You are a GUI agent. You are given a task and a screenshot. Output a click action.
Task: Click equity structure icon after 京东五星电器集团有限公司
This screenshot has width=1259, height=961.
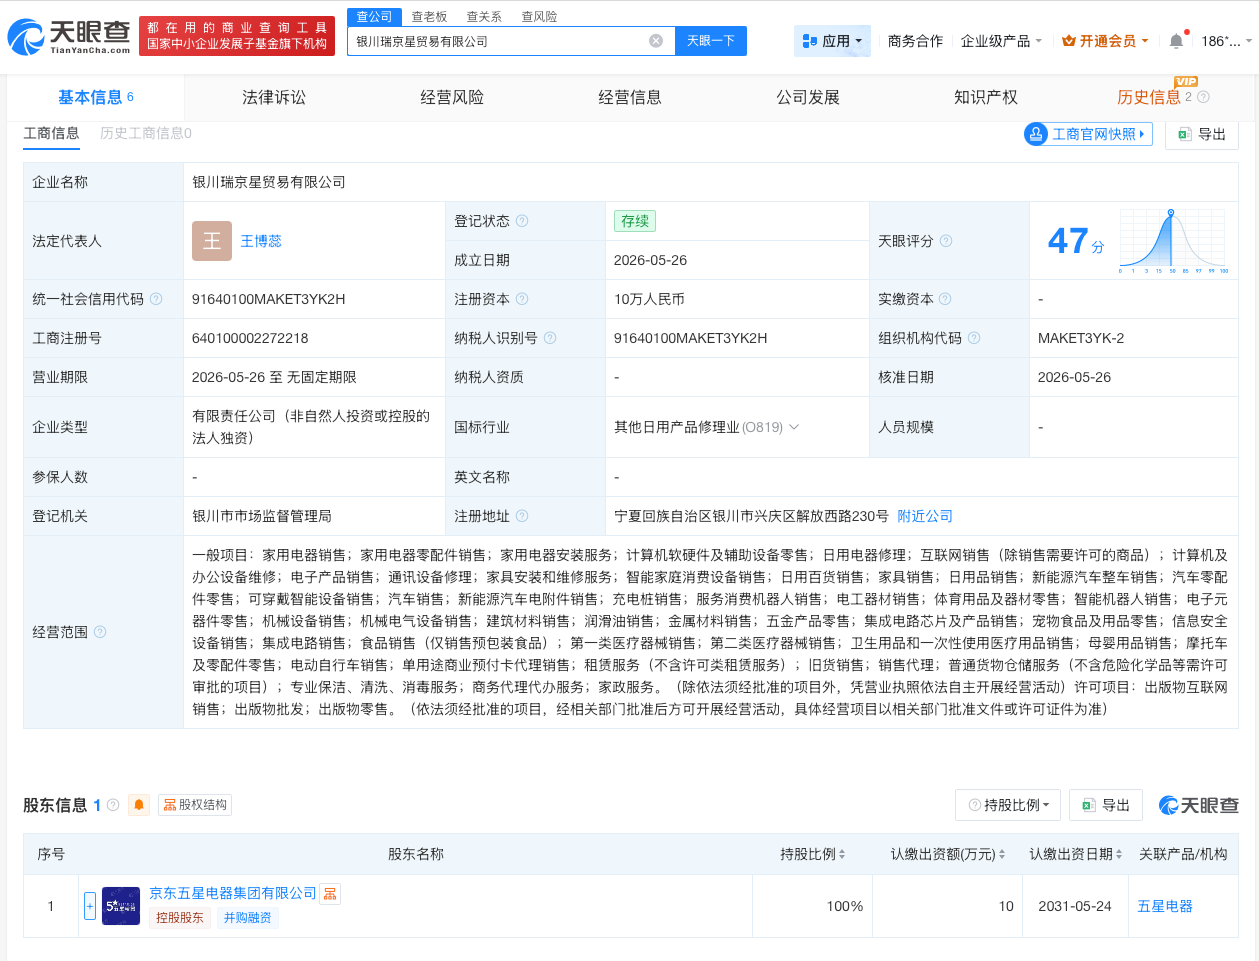pos(330,893)
